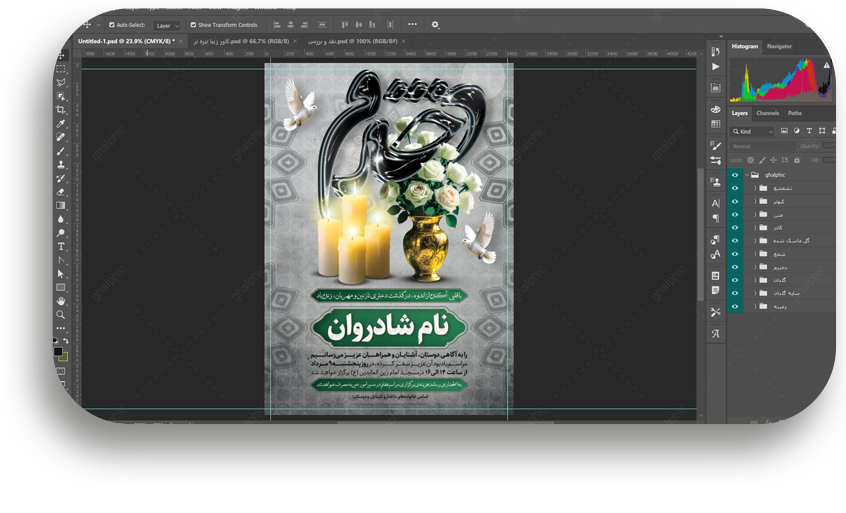This screenshot has height=513, width=846.
Task: Toggle Show Transform Controls checkbox
Action: coord(193,24)
